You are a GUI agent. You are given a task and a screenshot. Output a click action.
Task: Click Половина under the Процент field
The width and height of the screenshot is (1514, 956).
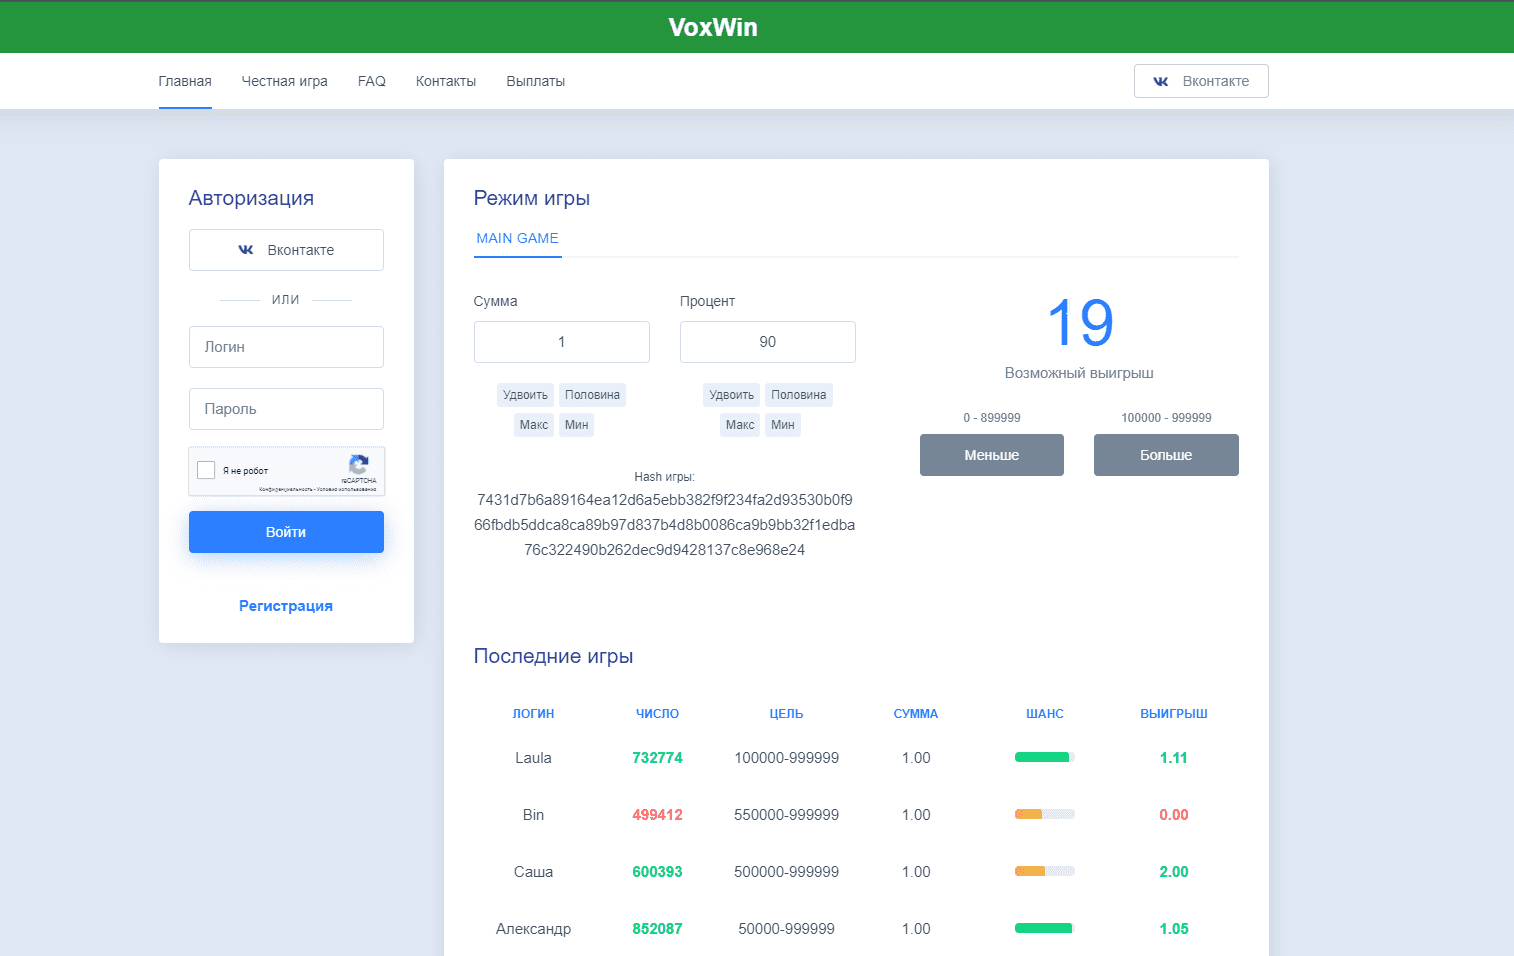coord(798,395)
